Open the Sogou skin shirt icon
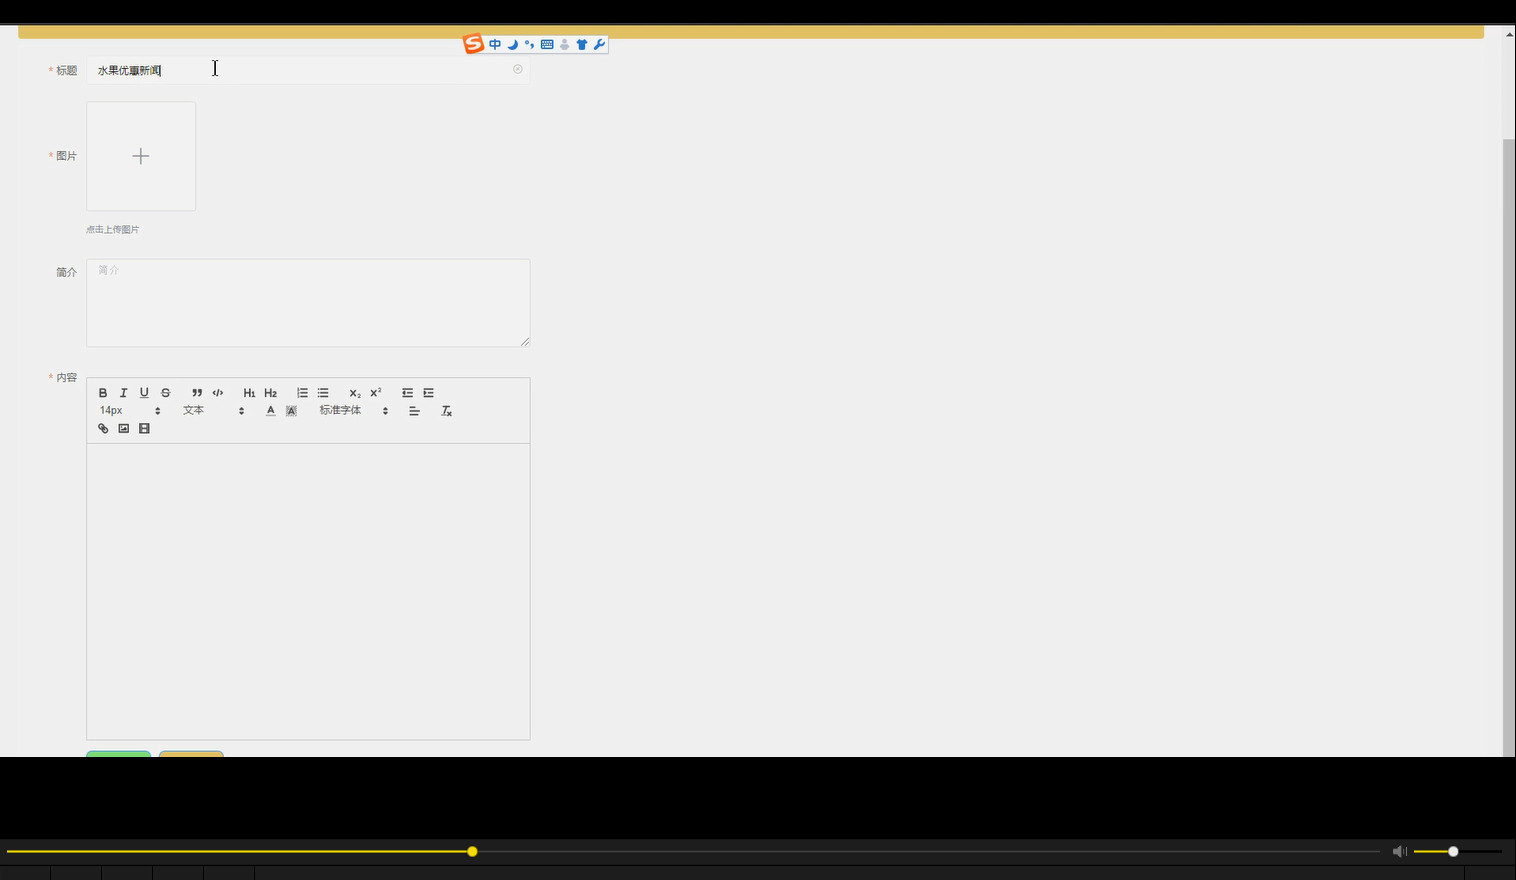Screen dimensions: 1516x880 pyautogui.click(x=582, y=44)
